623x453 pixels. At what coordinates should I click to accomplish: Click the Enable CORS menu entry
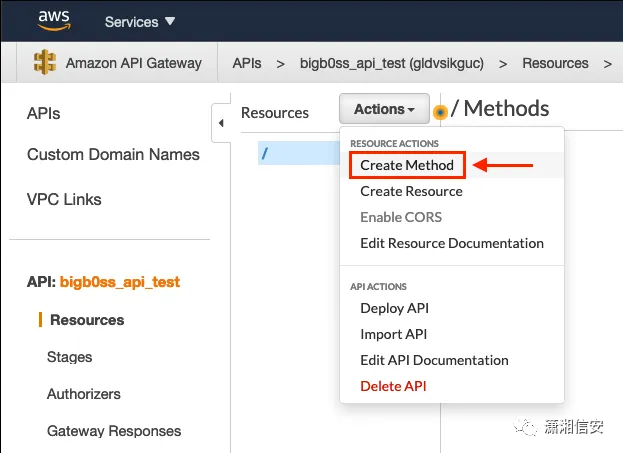coord(401,217)
